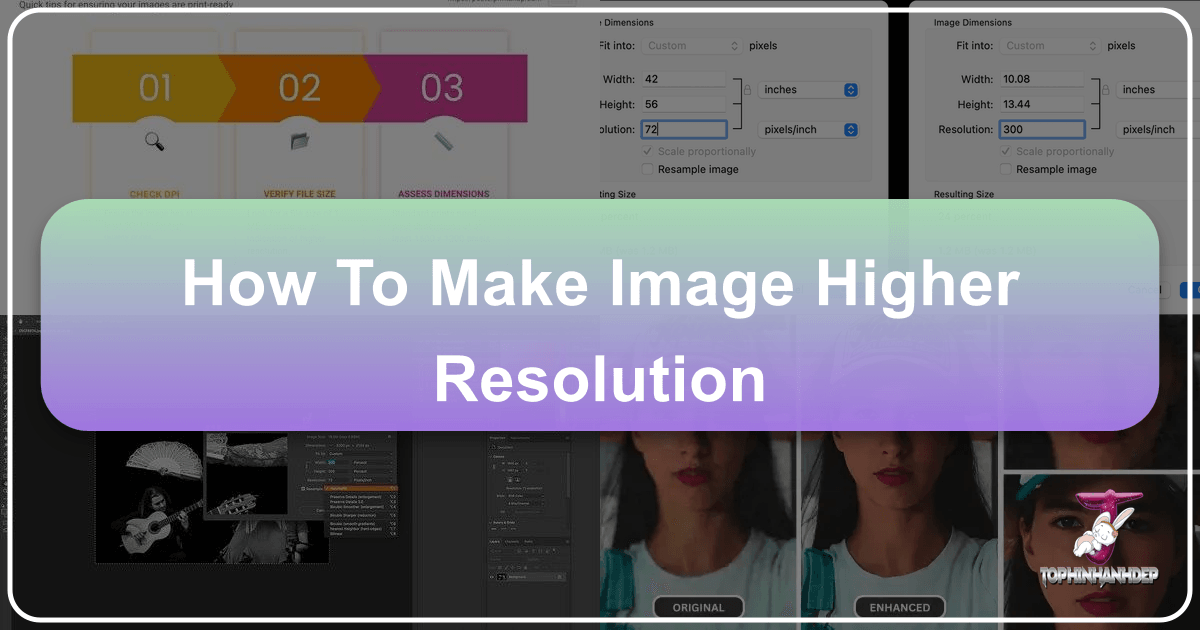The image size is (1200, 630).
Task: Select the ENHANCED label on the portrait
Action: pos(899,607)
